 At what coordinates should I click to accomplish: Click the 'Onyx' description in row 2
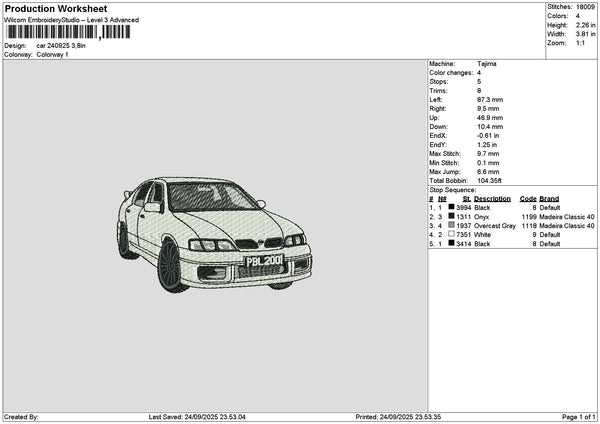point(481,217)
